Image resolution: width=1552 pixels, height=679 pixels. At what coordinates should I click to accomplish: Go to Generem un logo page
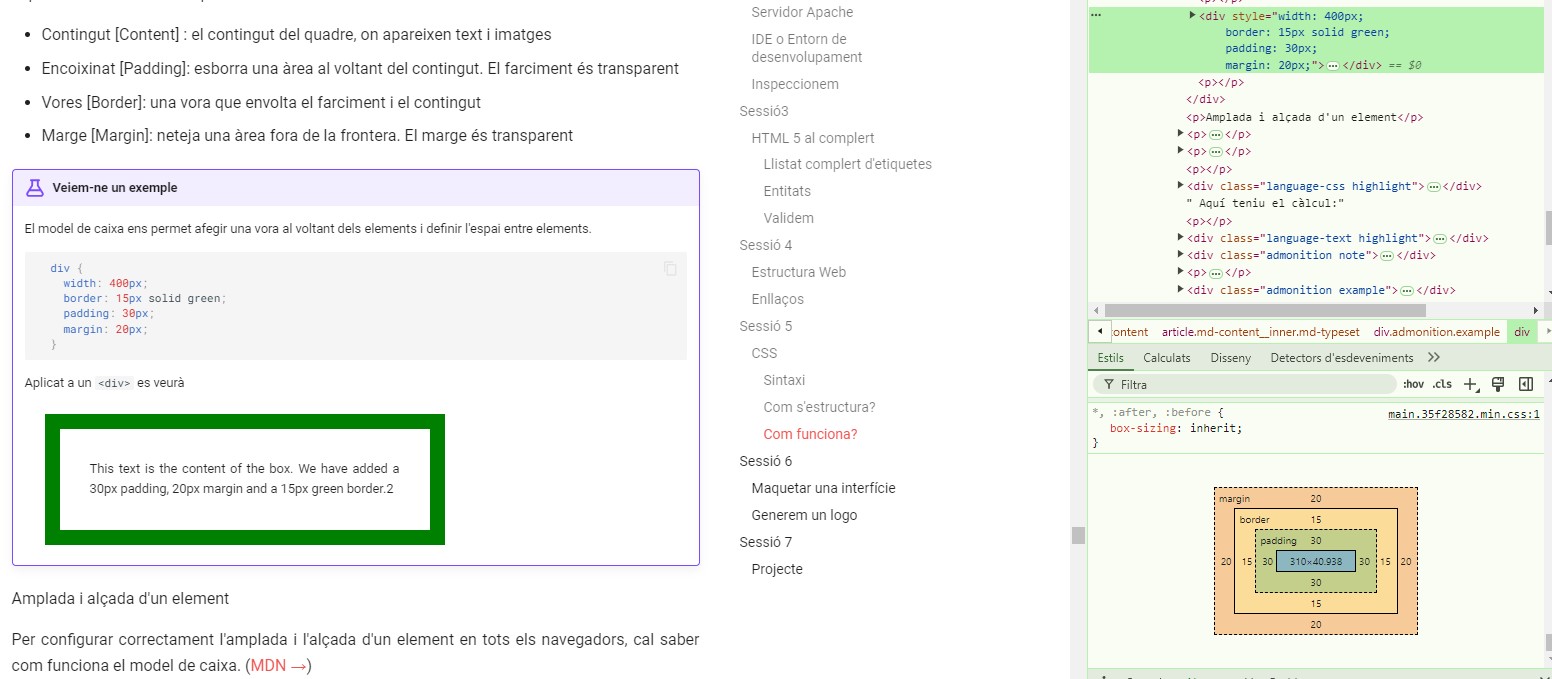(x=804, y=515)
